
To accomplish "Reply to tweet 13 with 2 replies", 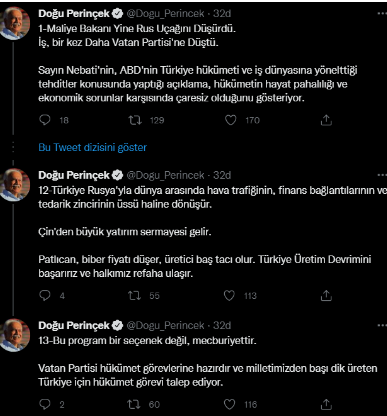I will pos(45,404).
